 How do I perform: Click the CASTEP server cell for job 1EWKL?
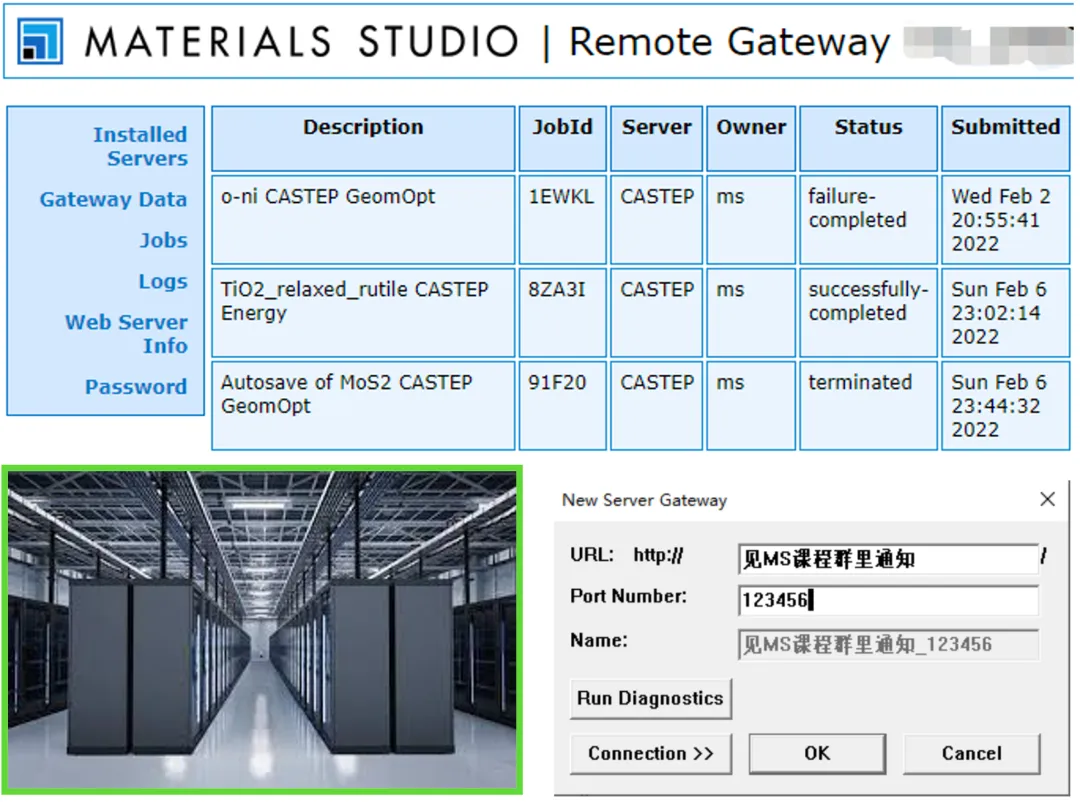click(656, 220)
